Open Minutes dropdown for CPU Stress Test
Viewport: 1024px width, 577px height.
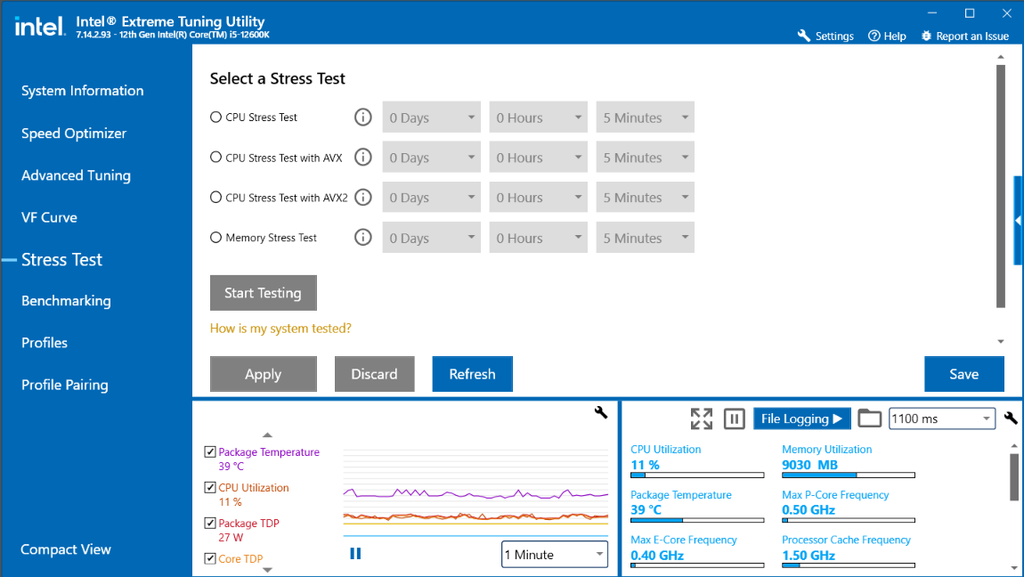point(645,117)
